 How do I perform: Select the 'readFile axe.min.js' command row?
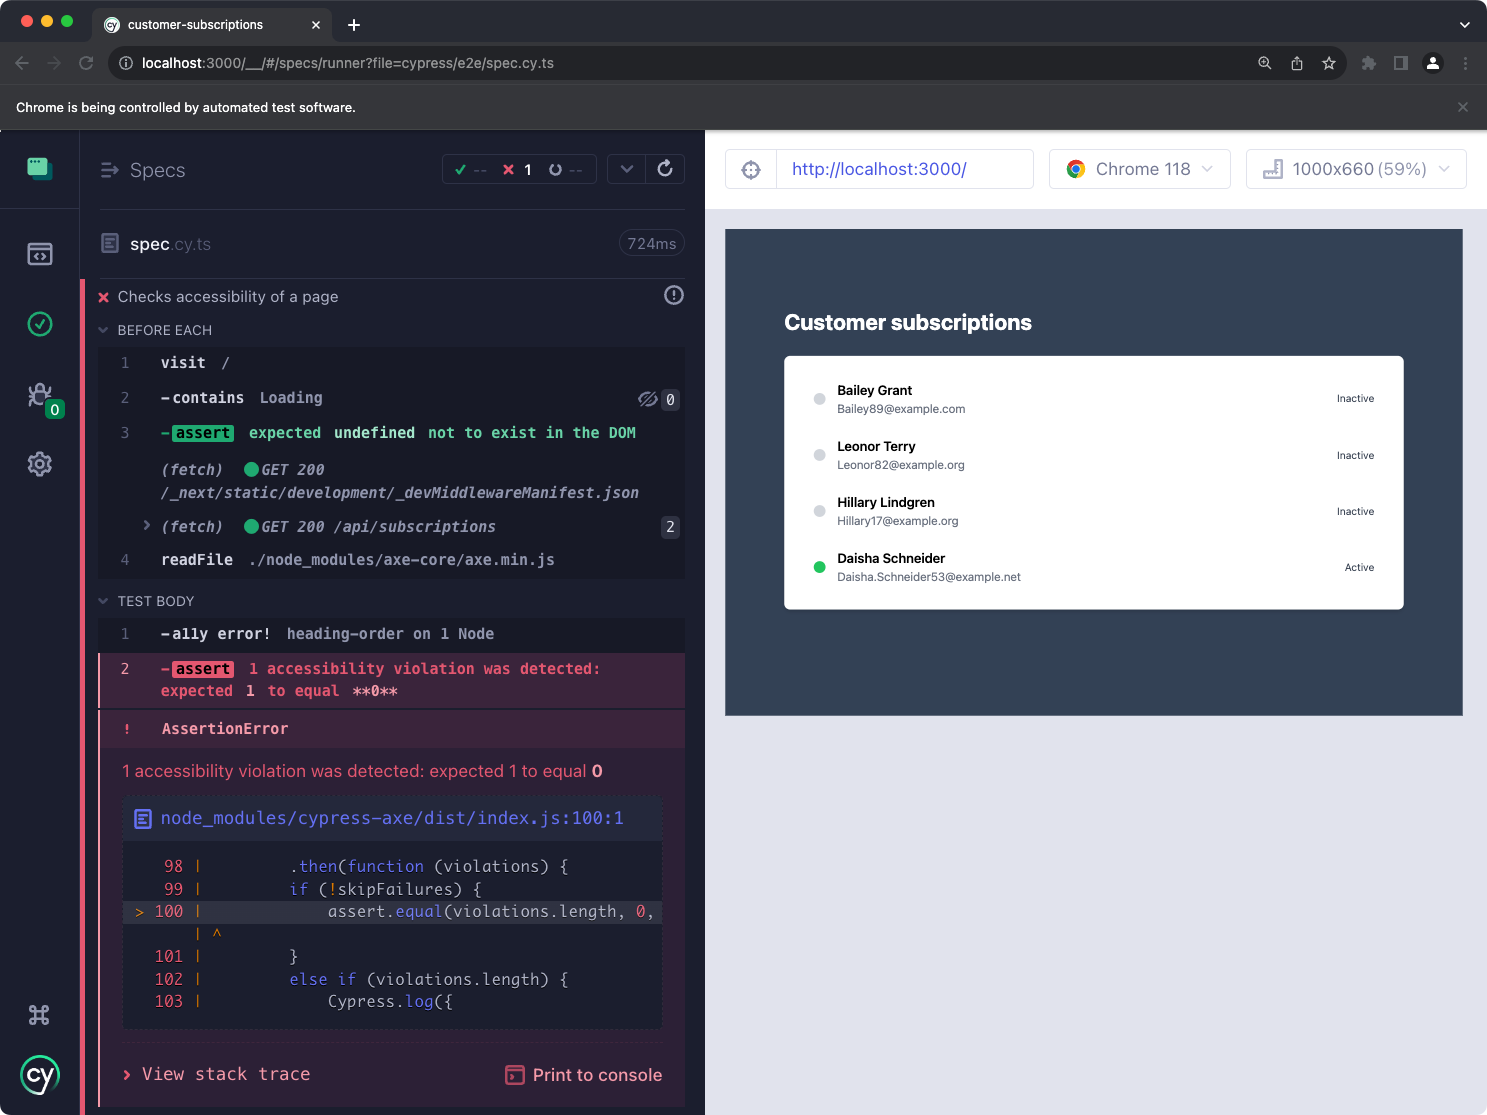pos(392,560)
